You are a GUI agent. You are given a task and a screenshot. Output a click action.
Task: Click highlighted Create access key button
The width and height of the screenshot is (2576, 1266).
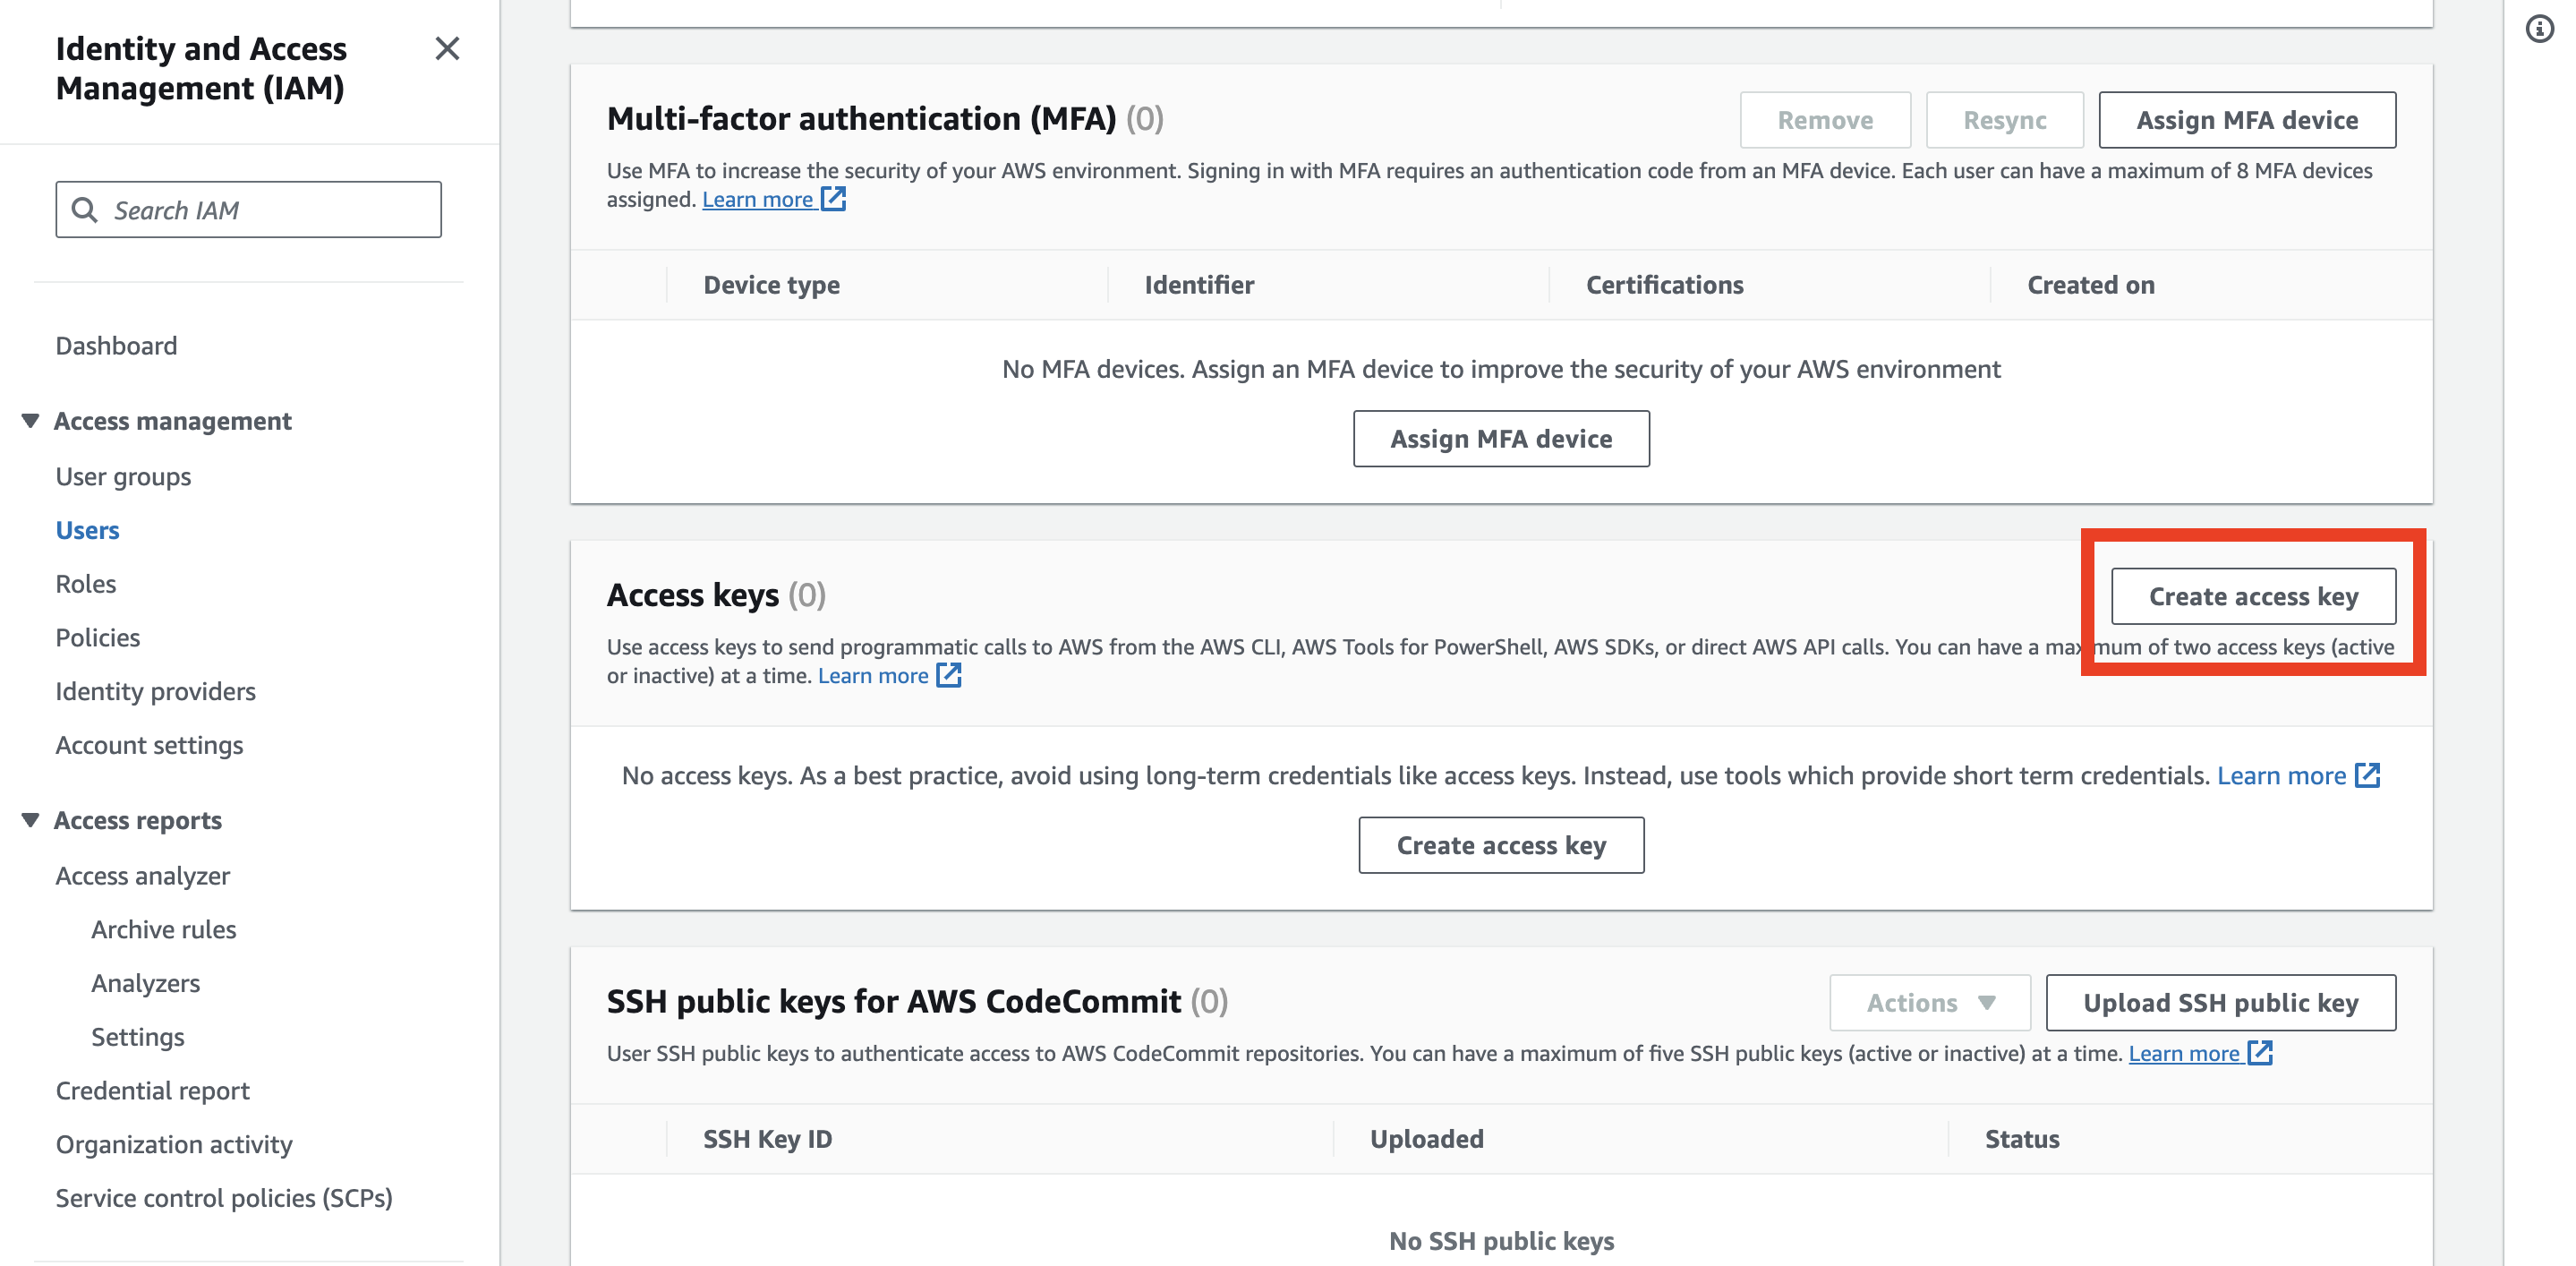[2252, 596]
